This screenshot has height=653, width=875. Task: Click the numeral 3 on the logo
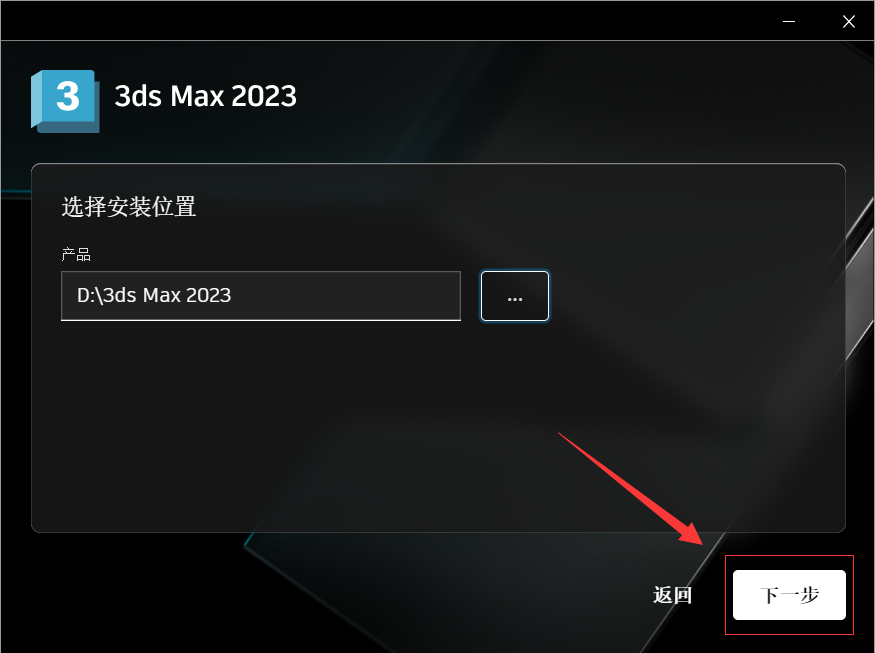(x=68, y=96)
